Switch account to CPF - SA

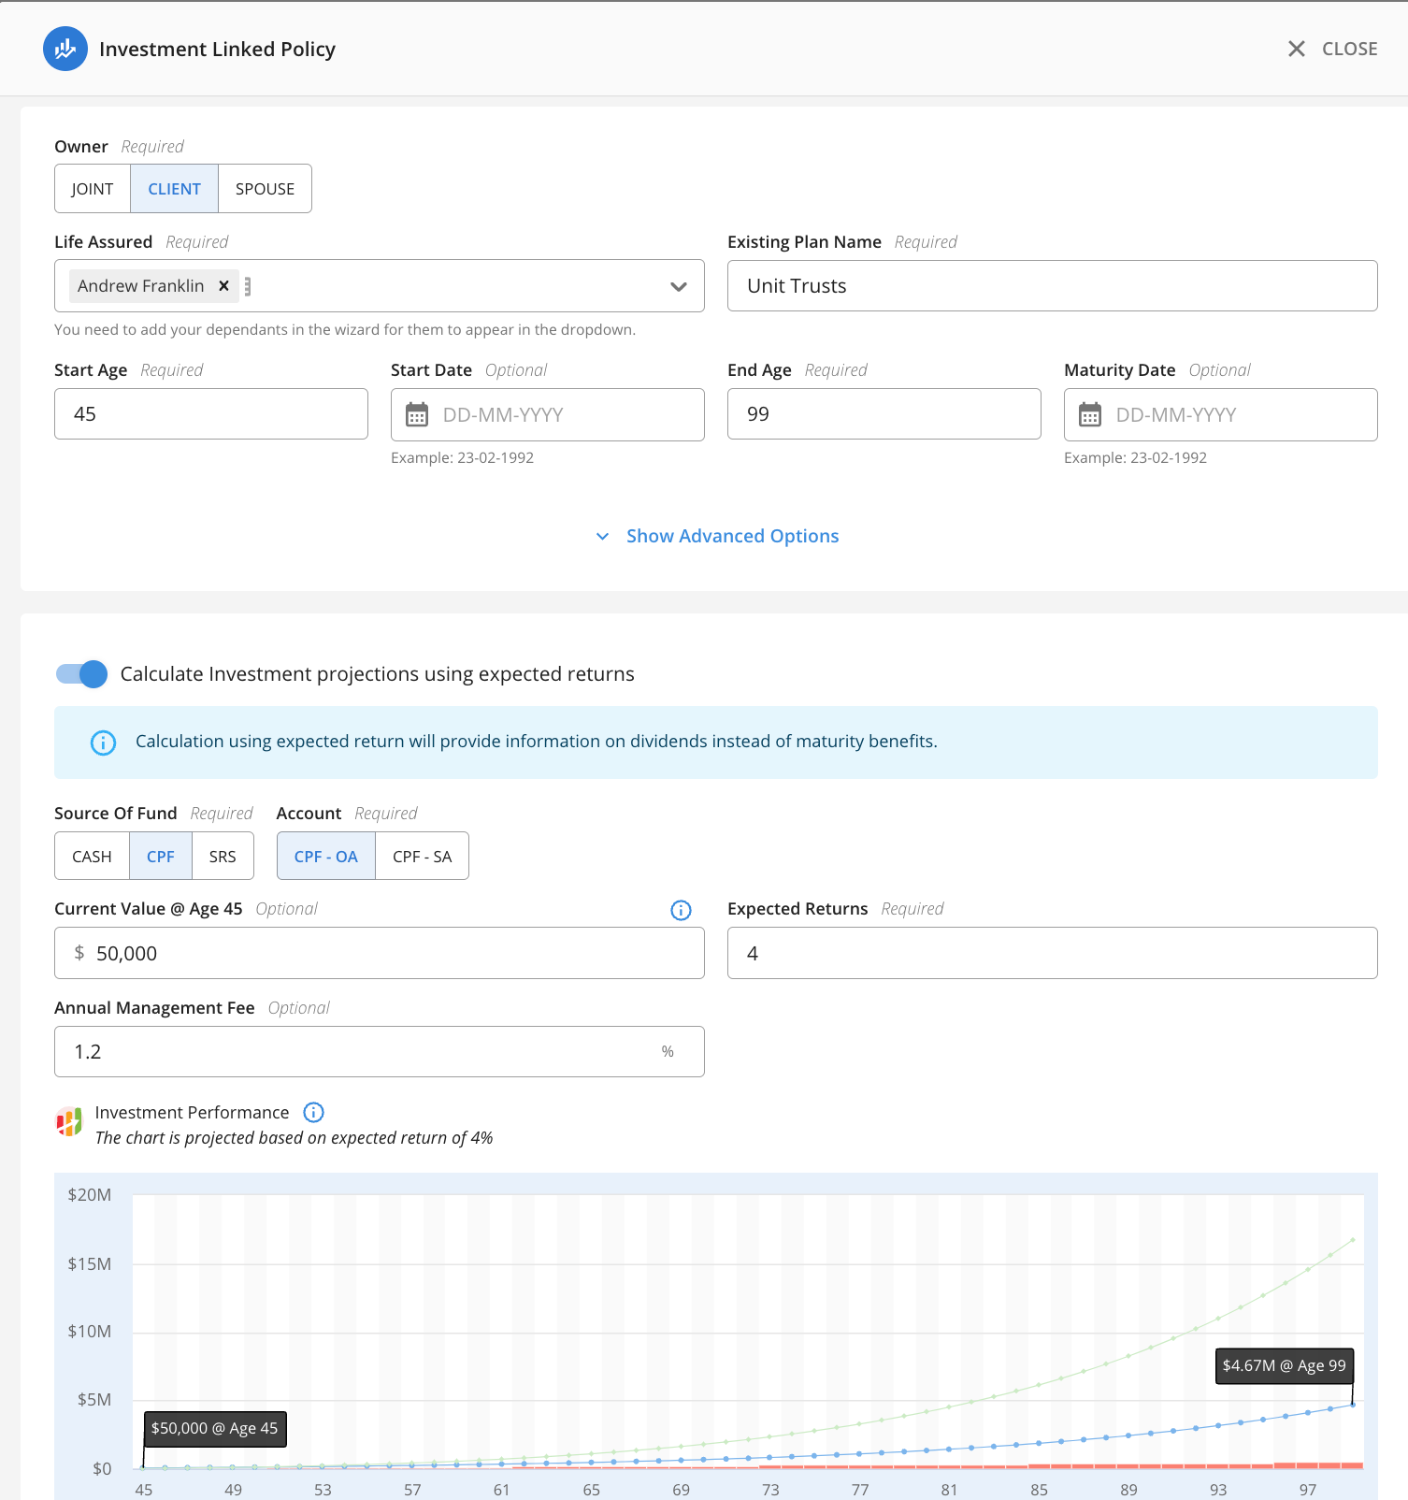pyautogui.click(x=422, y=857)
